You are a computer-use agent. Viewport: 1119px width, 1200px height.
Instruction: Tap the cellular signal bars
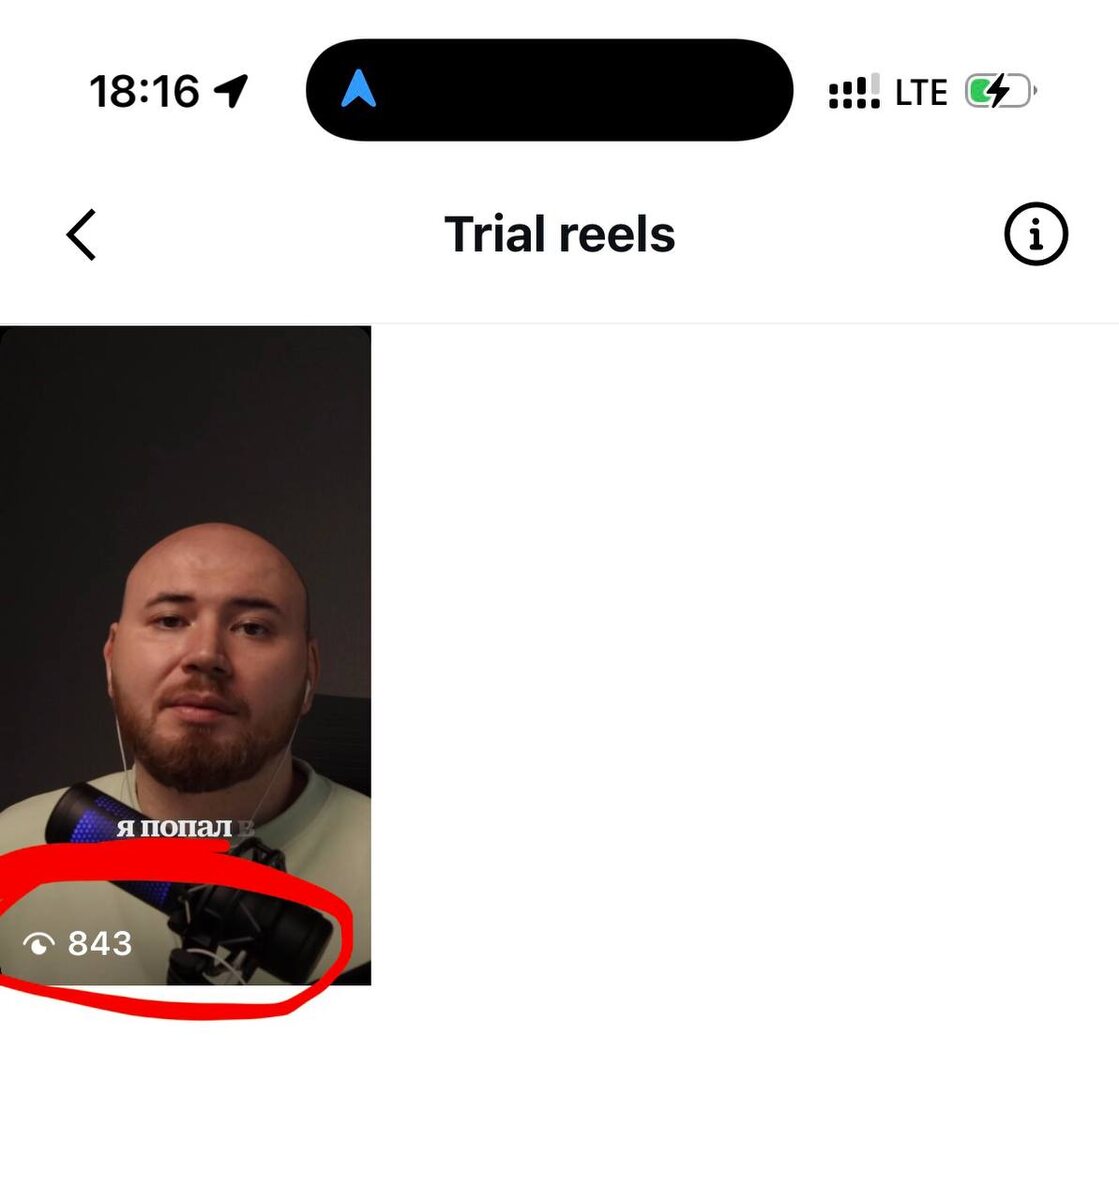pyautogui.click(x=854, y=91)
